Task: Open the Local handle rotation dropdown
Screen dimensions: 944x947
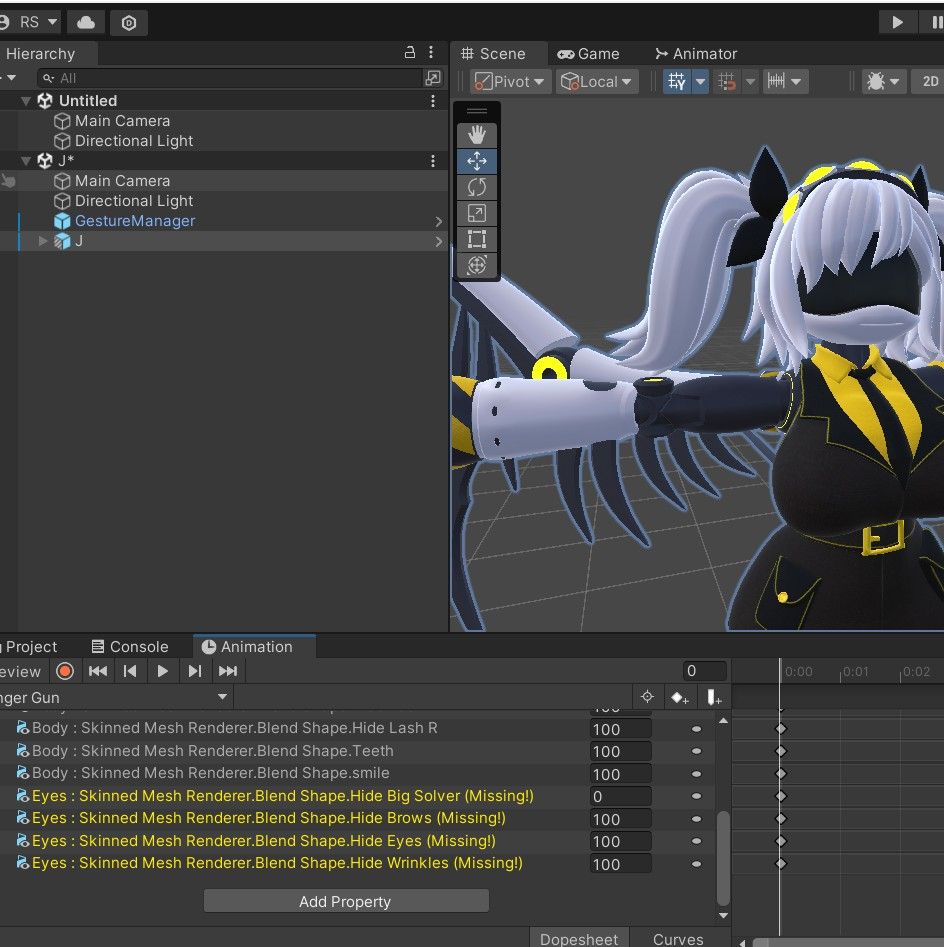Action: pos(596,82)
